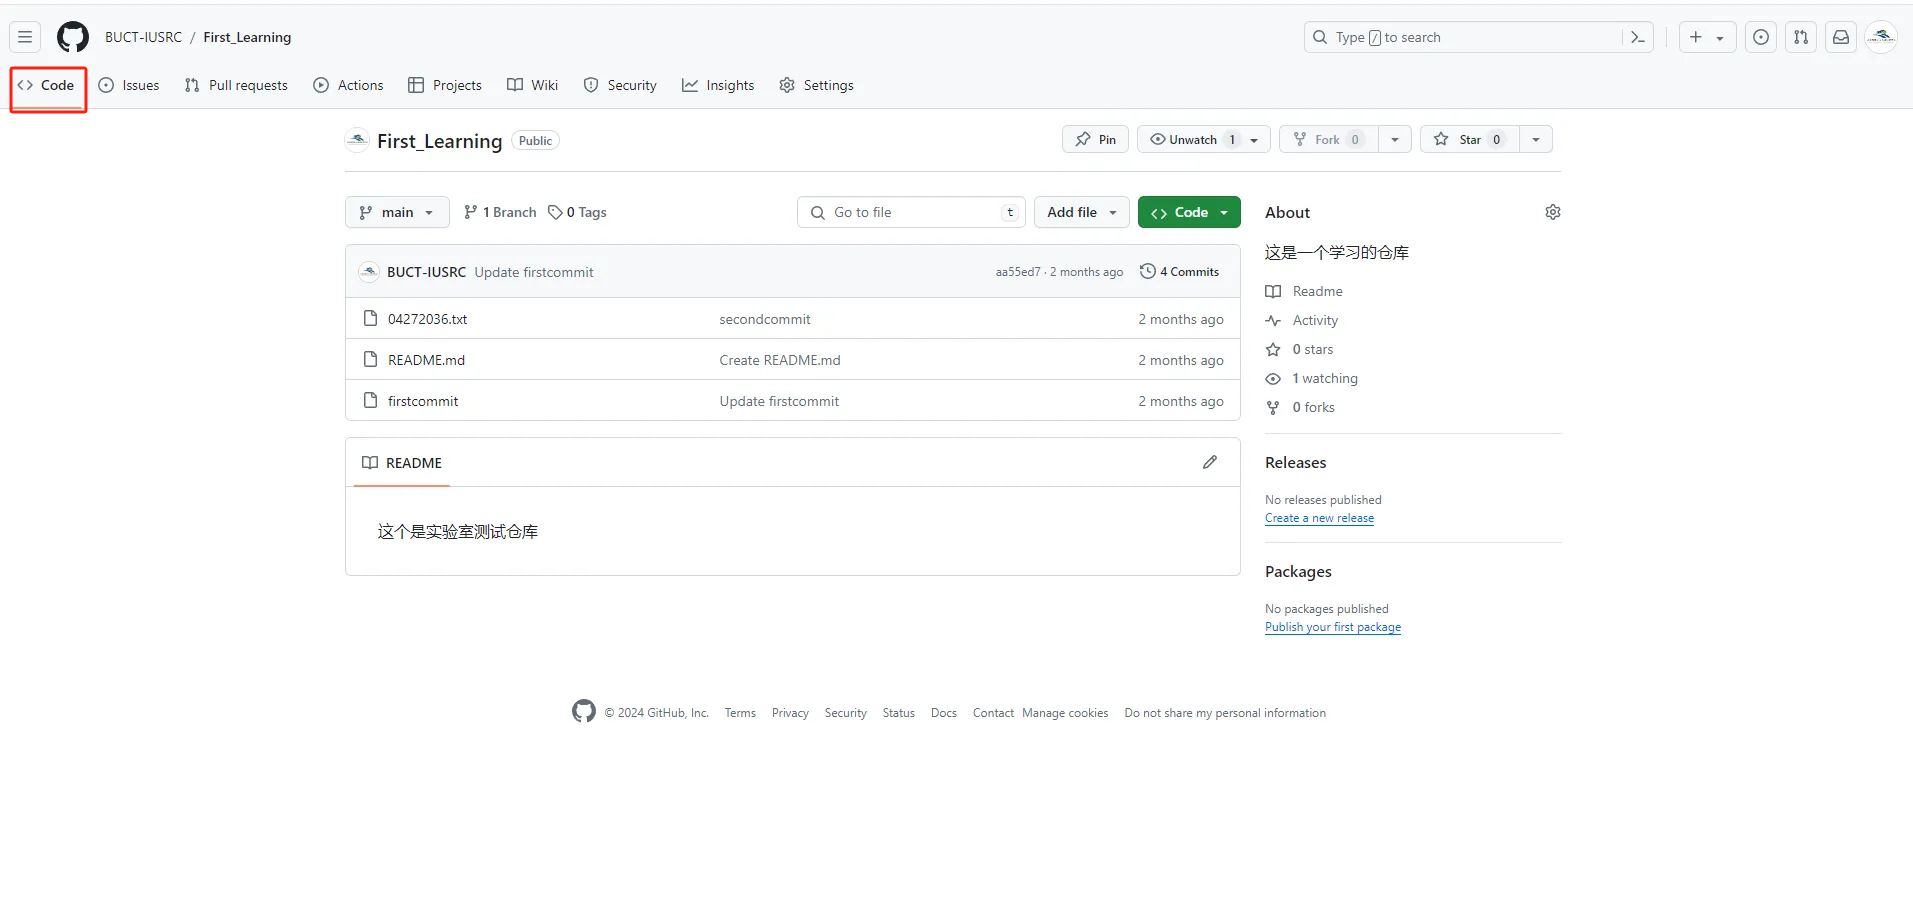Image resolution: width=1913 pixels, height=898 pixels.
Task: Edit repository About with gear icon
Action: (x=1553, y=212)
